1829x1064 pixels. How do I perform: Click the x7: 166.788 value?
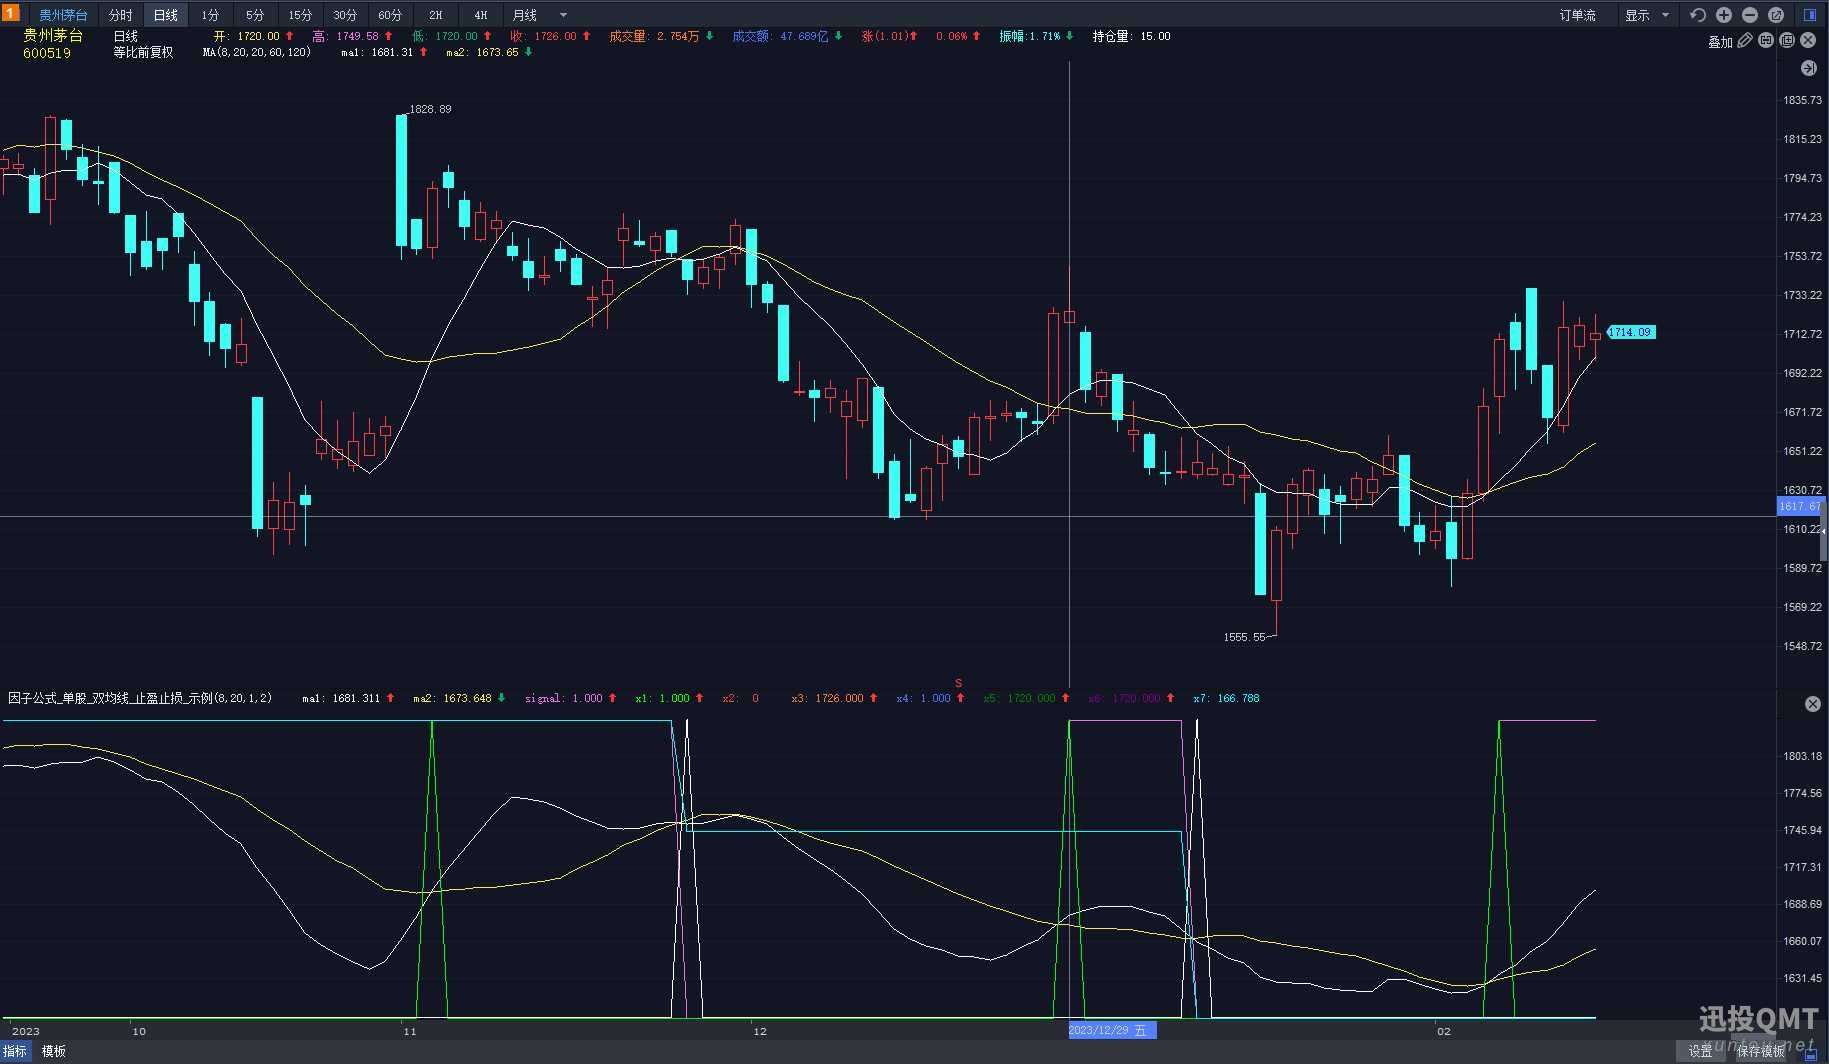click(x=1226, y=698)
